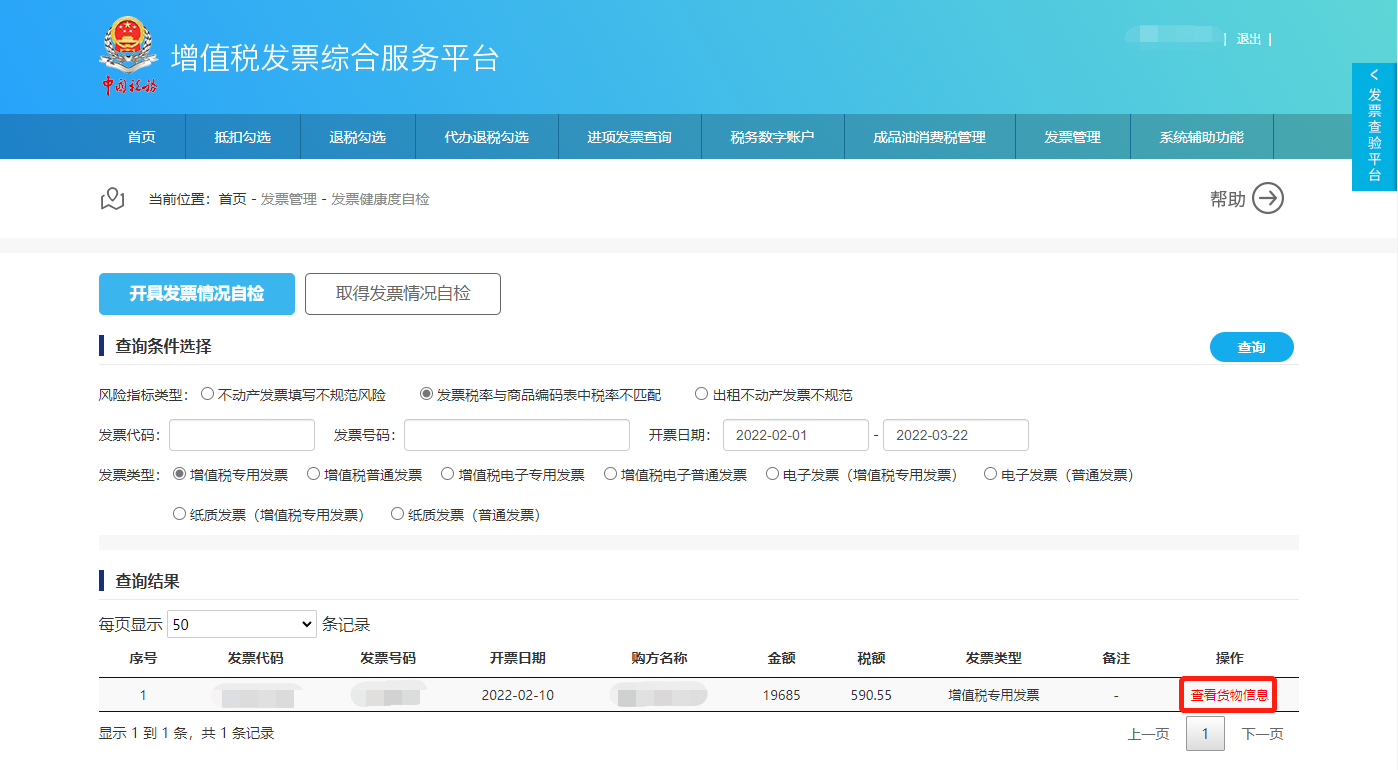Viewport: 1398px width, 770px height.
Task: Expand the 发票查验平台 side panel arrow
Action: point(1375,75)
